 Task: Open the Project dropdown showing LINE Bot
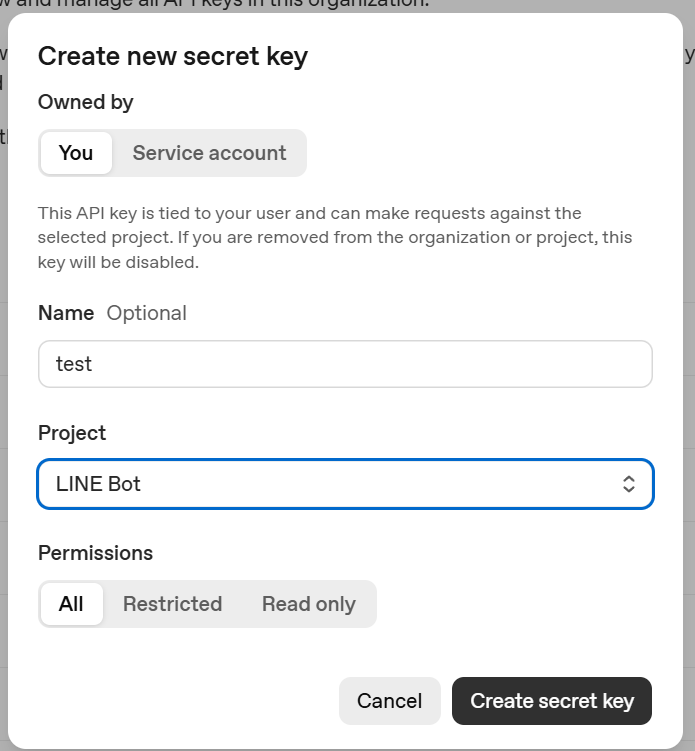point(345,484)
